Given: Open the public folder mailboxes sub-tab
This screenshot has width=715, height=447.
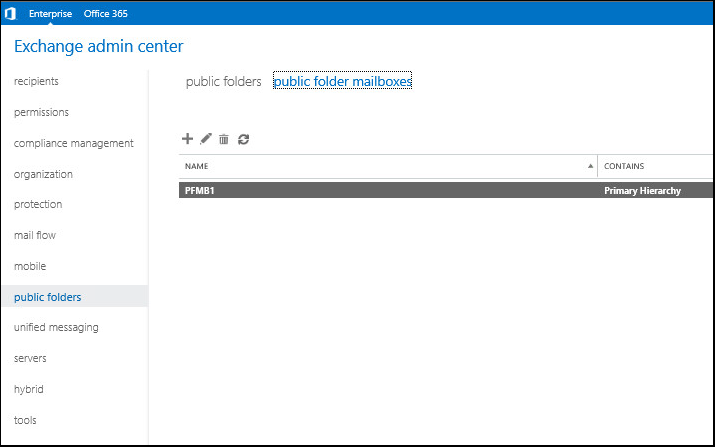Looking at the screenshot, I should 342,81.
